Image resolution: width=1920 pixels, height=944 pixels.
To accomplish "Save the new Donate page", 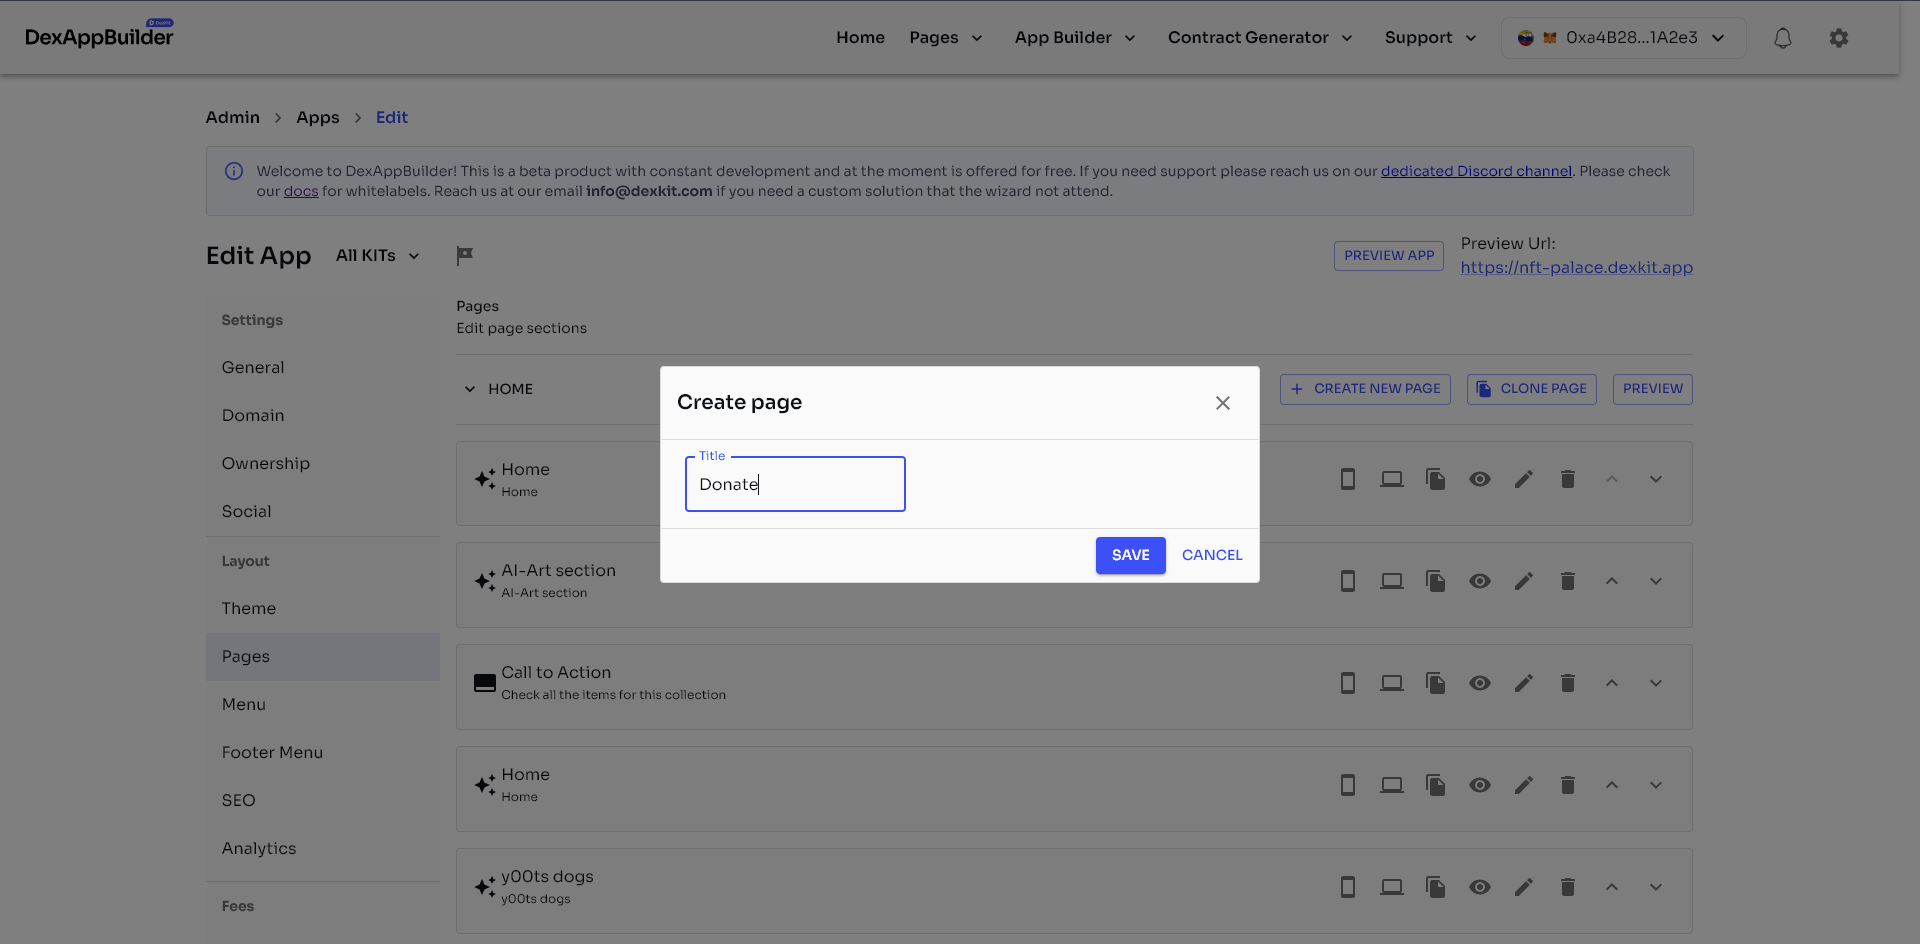I will 1130,555.
